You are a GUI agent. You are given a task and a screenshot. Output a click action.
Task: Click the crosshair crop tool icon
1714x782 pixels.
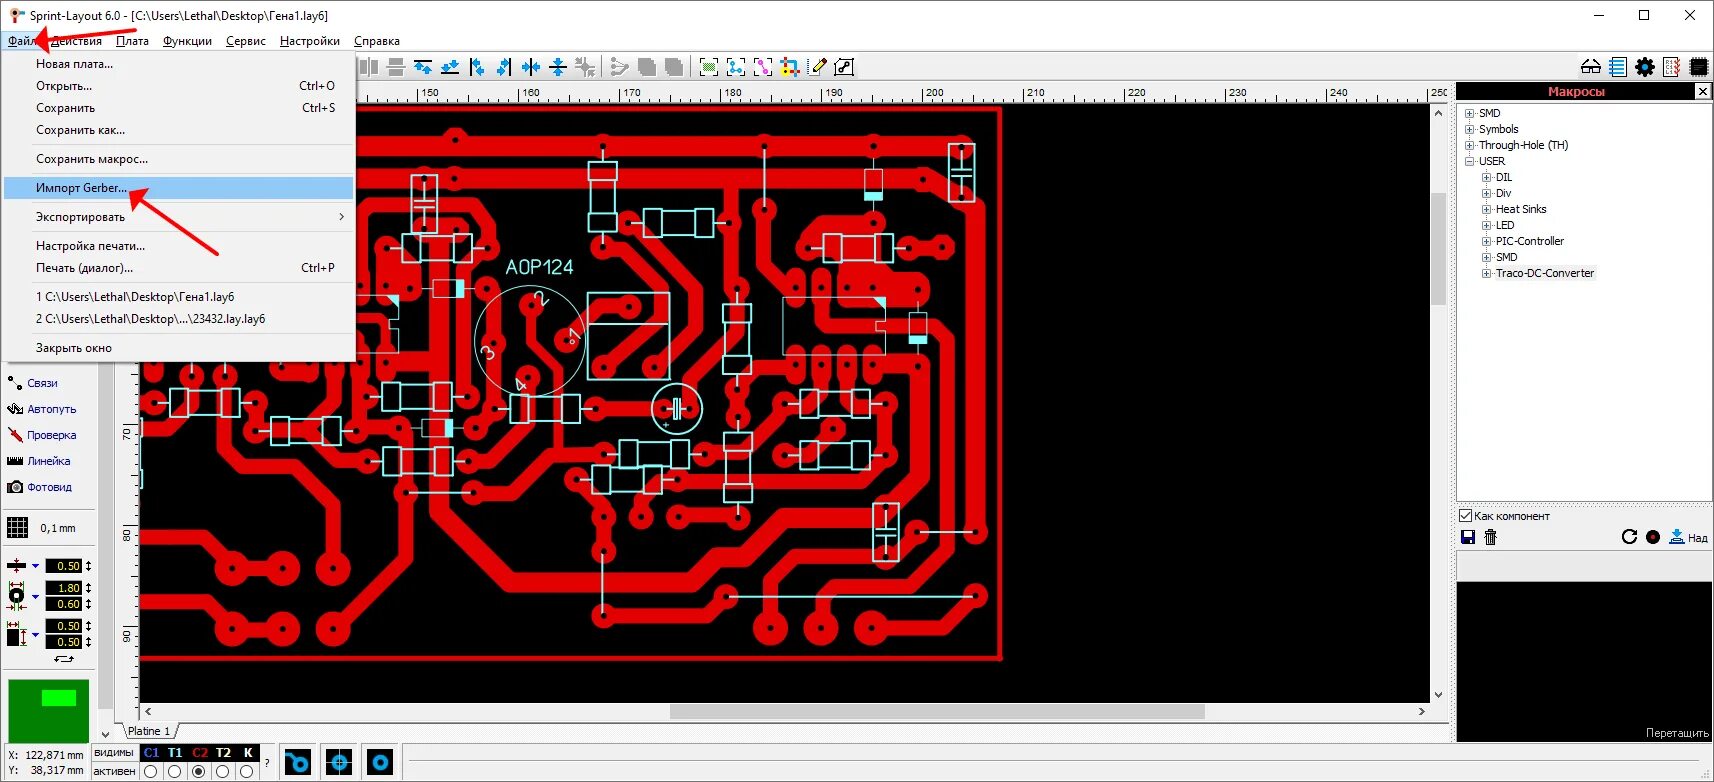point(790,67)
